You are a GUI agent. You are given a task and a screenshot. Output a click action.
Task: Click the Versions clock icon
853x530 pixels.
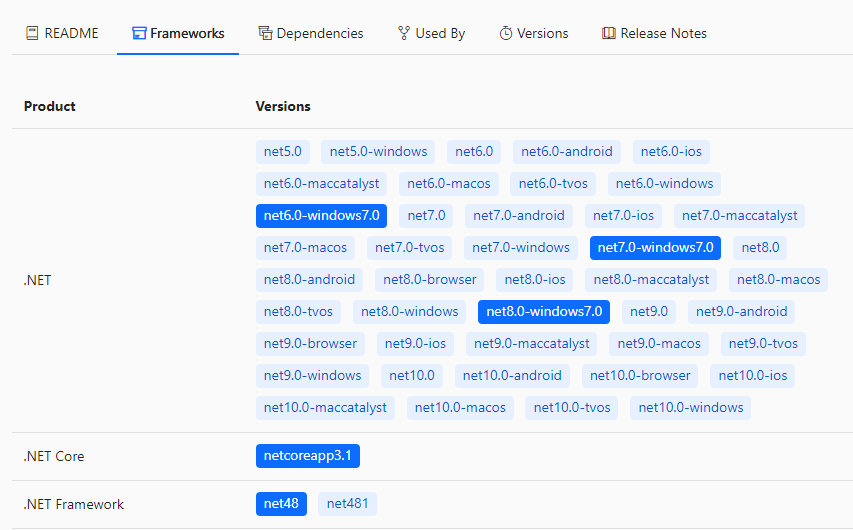point(506,33)
